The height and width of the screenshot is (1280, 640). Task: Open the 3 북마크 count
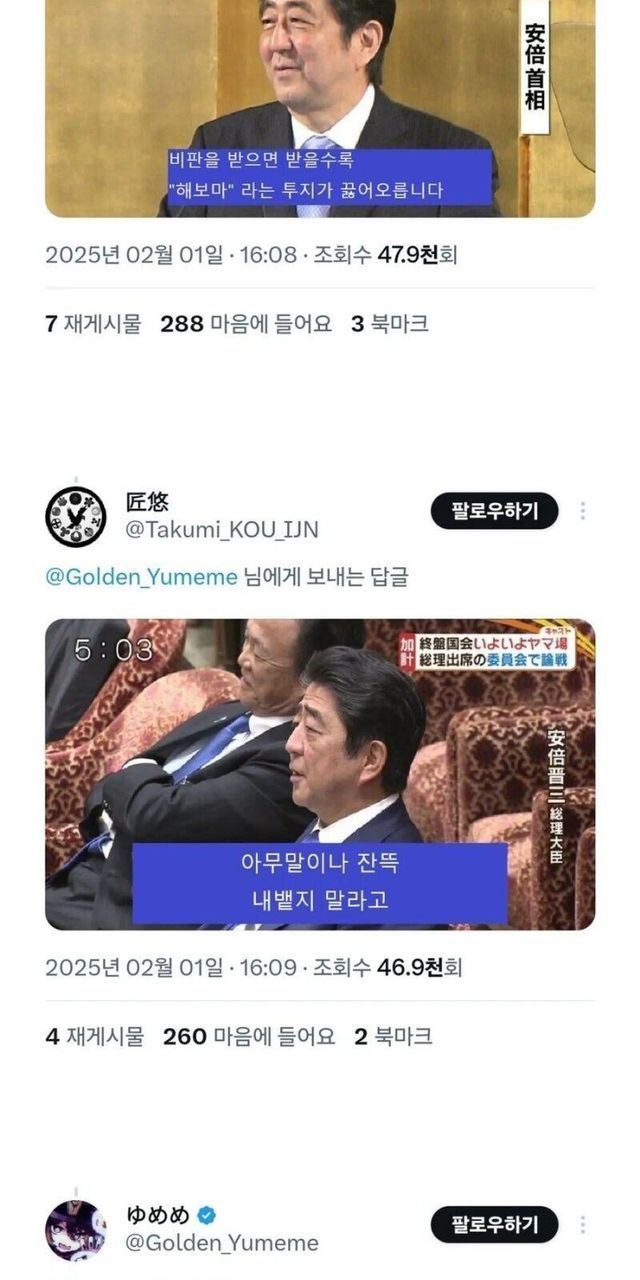click(390, 324)
